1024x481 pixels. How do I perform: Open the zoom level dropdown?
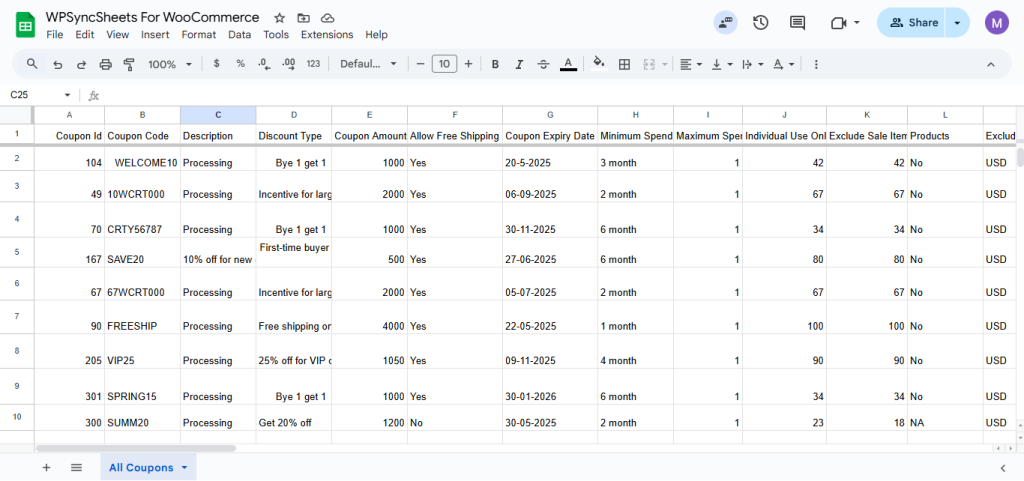[x=170, y=64]
